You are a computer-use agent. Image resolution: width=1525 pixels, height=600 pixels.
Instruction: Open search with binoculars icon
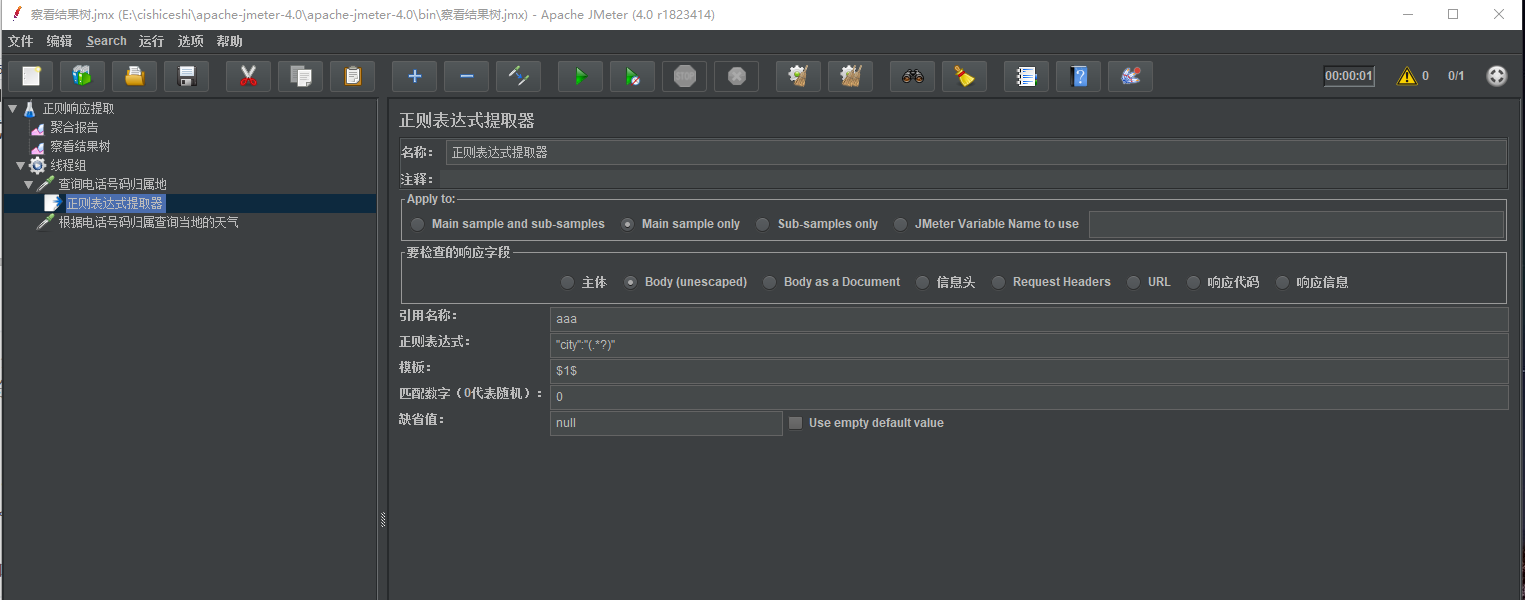pos(913,76)
